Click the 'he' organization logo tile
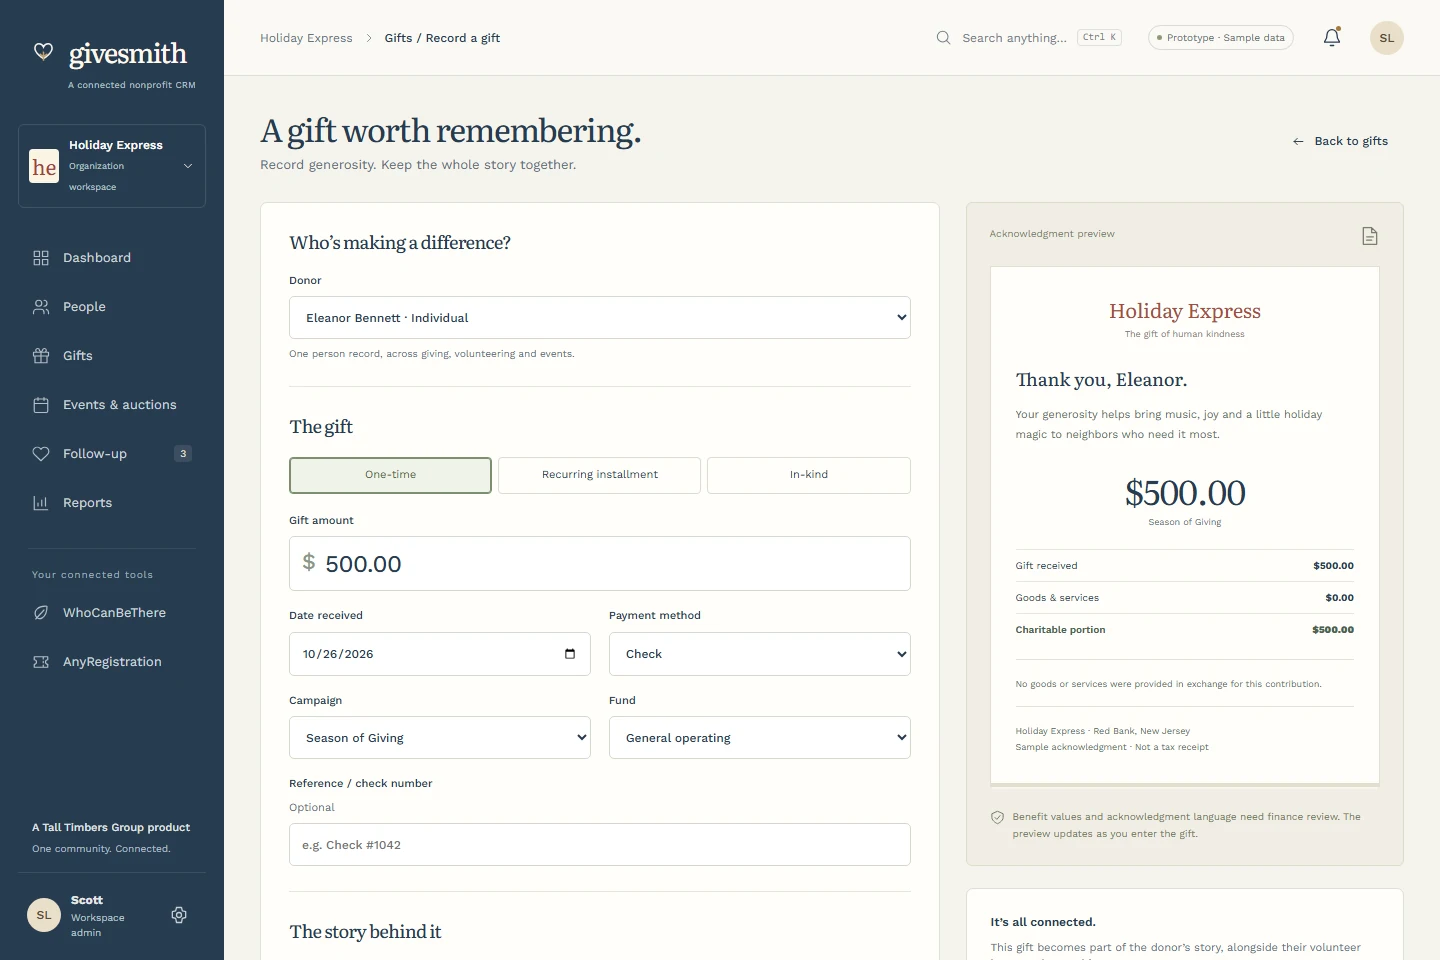 tap(44, 167)
